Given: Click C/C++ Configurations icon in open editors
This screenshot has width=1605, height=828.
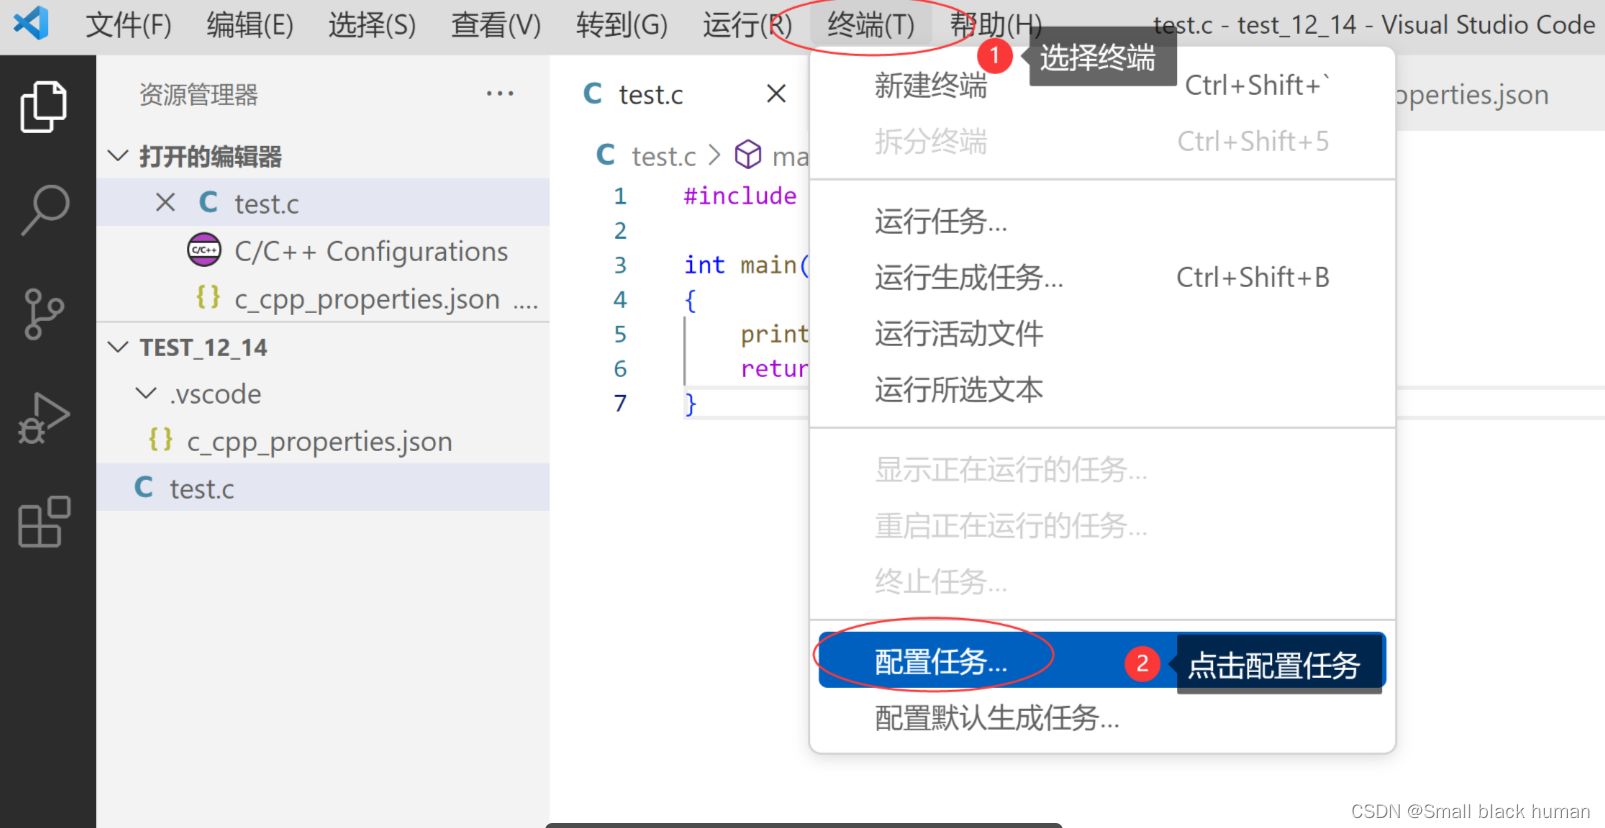Looking at the screenshot, I should (x=204, y=250).
